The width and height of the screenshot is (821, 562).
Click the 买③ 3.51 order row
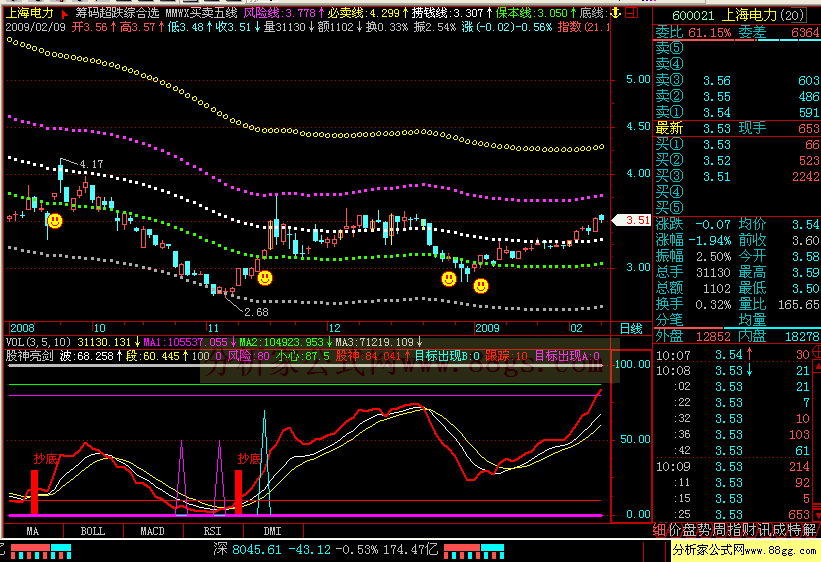tap(737, 176)
